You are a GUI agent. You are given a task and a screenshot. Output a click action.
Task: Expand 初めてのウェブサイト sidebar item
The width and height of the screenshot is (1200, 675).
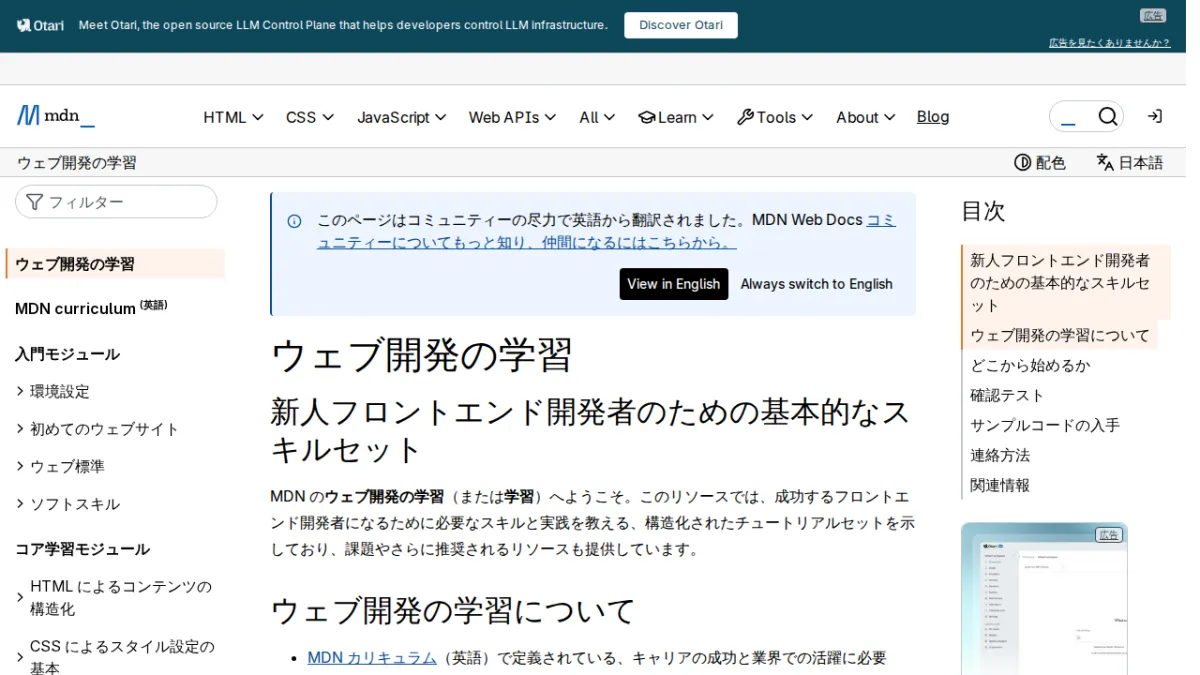(97, 429)
